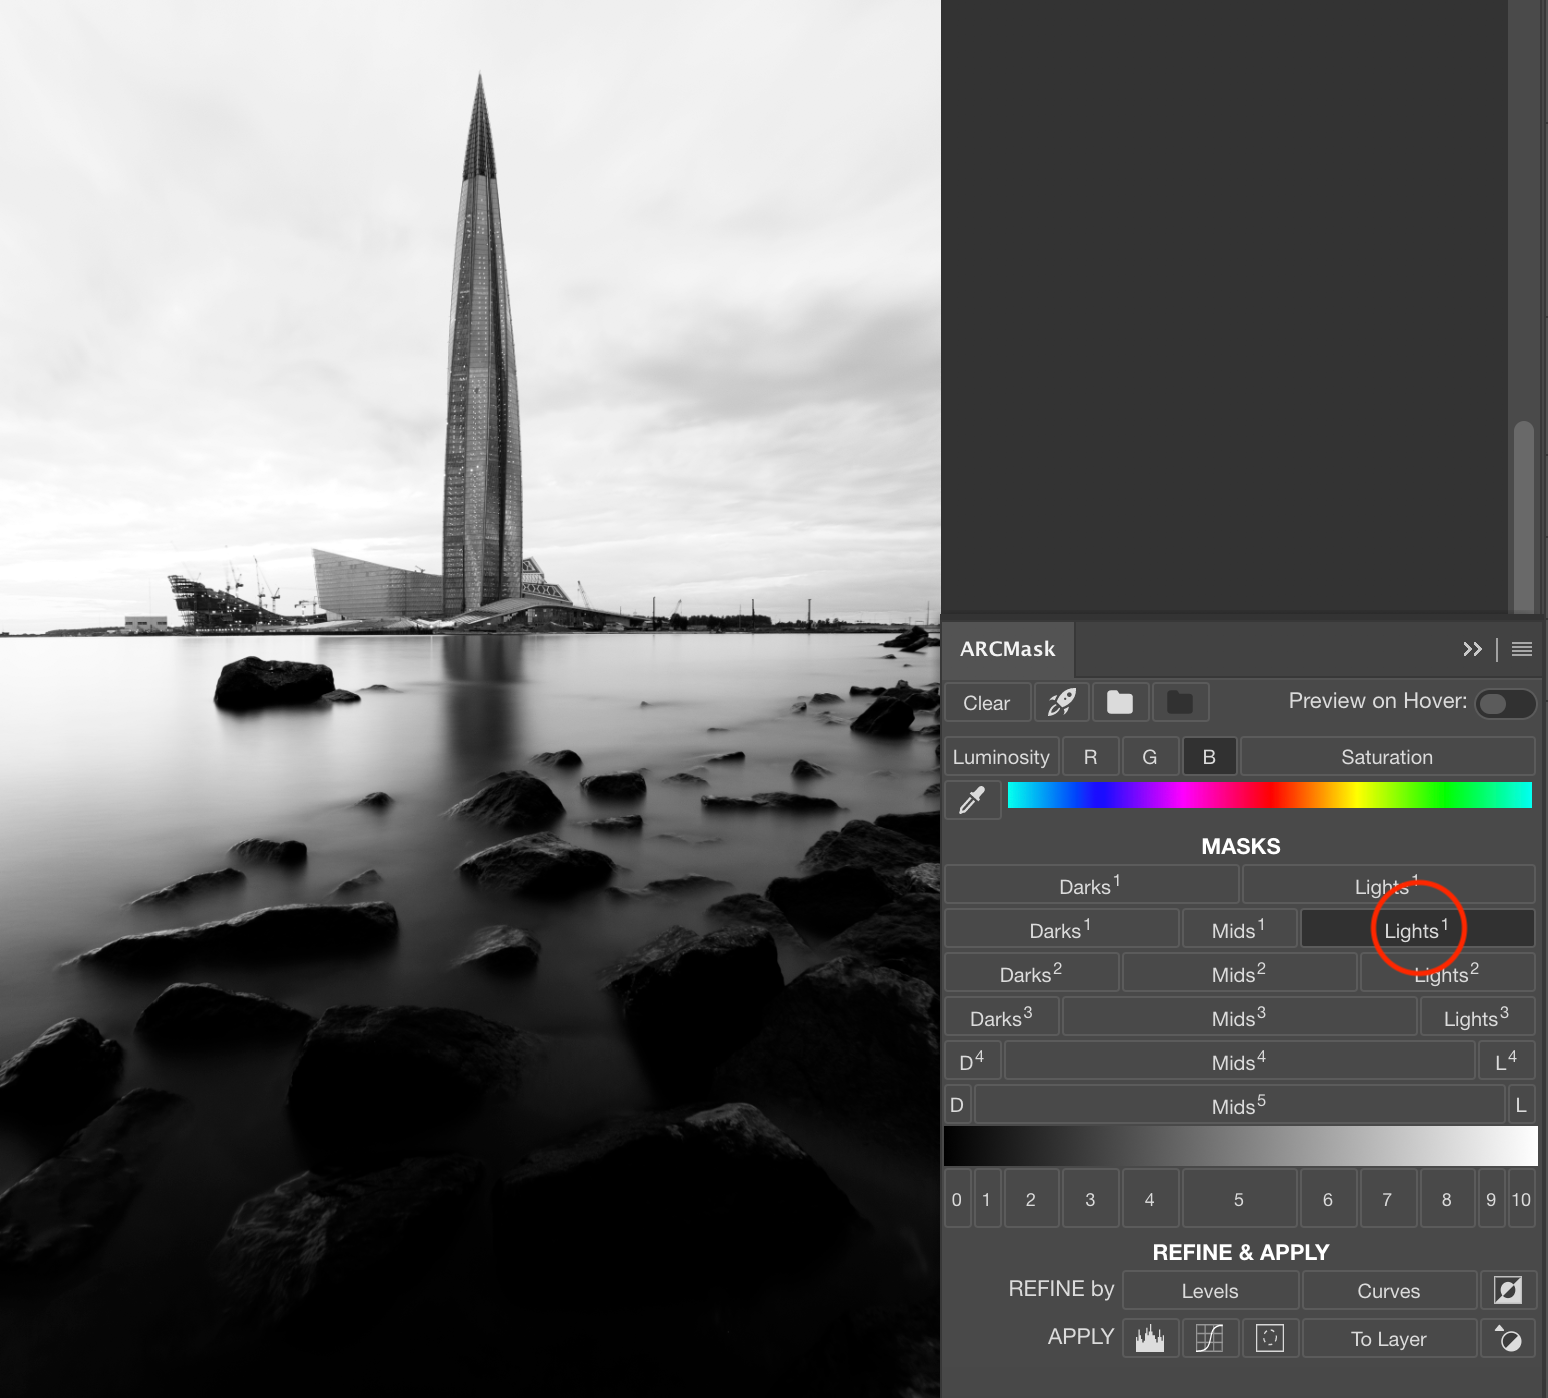This screenshot has width=1548, height=1398.
Task: Select the B channel button
Action: click(1209, 757)
